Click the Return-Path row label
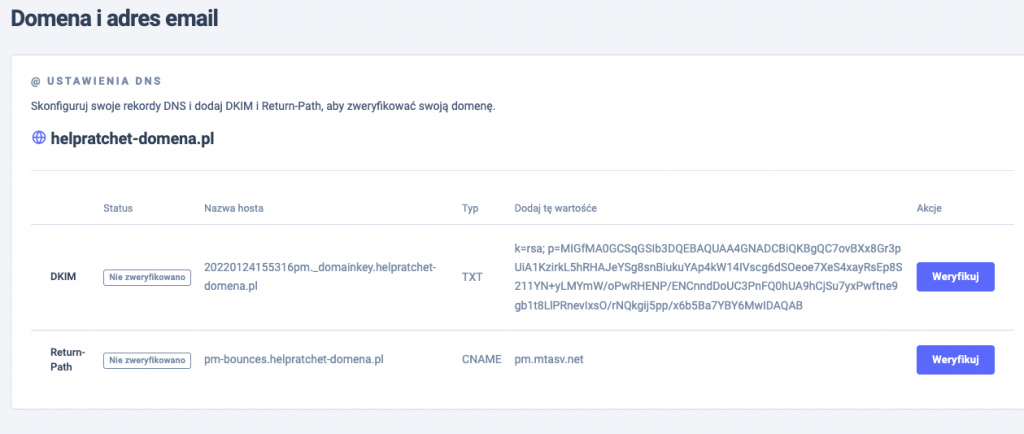This screenshot has width=1024, height=434. [x=66, y=359]
